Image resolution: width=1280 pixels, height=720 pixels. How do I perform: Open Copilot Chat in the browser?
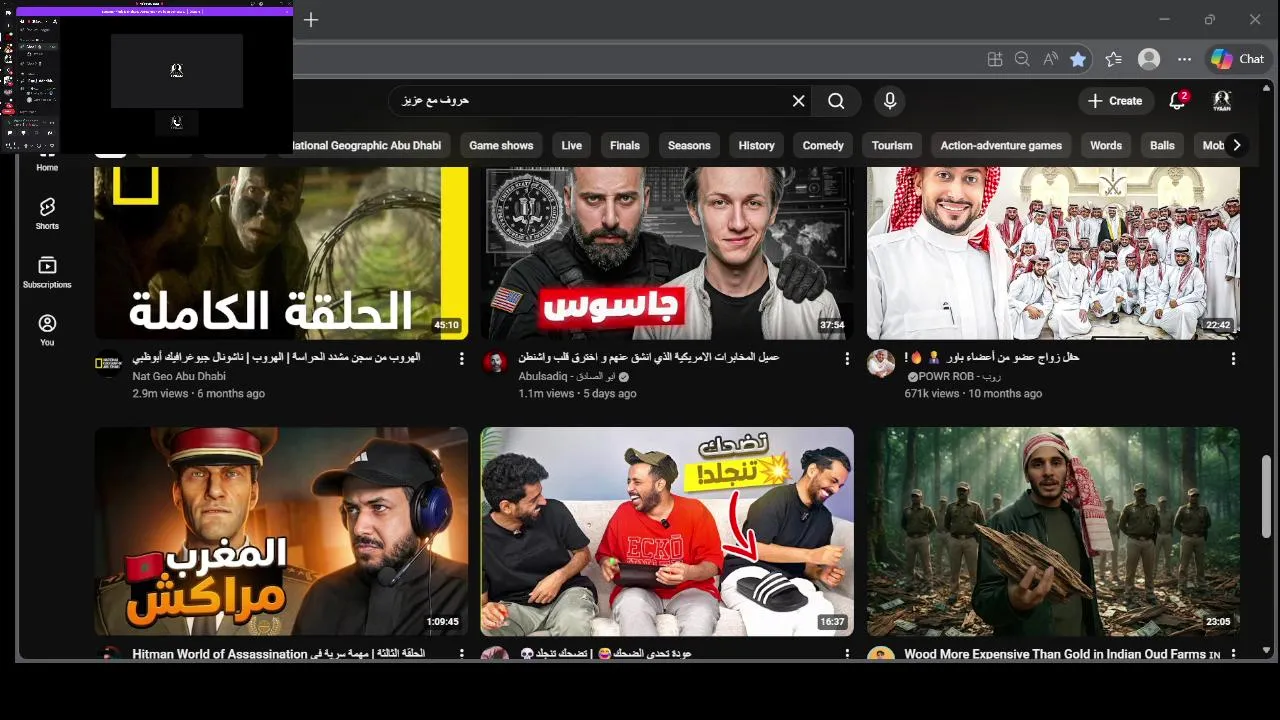click(x=1238, y=59)
